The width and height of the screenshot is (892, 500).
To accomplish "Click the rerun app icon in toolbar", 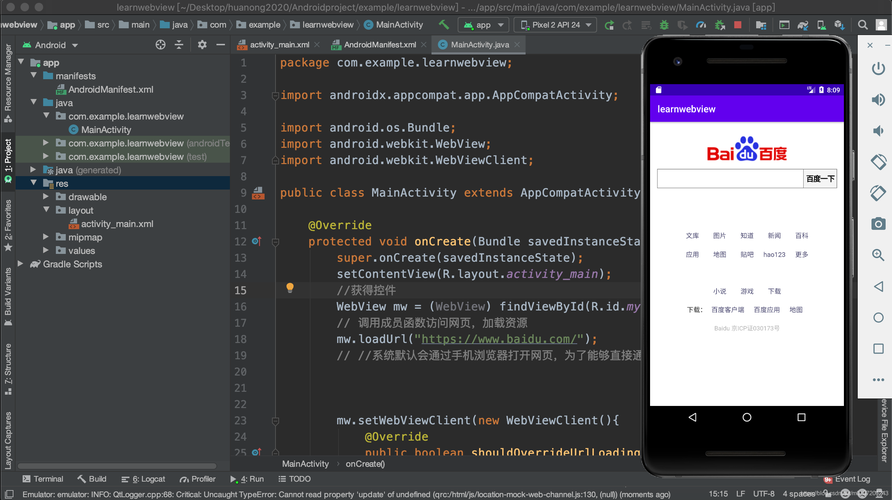I will point(609,25).
